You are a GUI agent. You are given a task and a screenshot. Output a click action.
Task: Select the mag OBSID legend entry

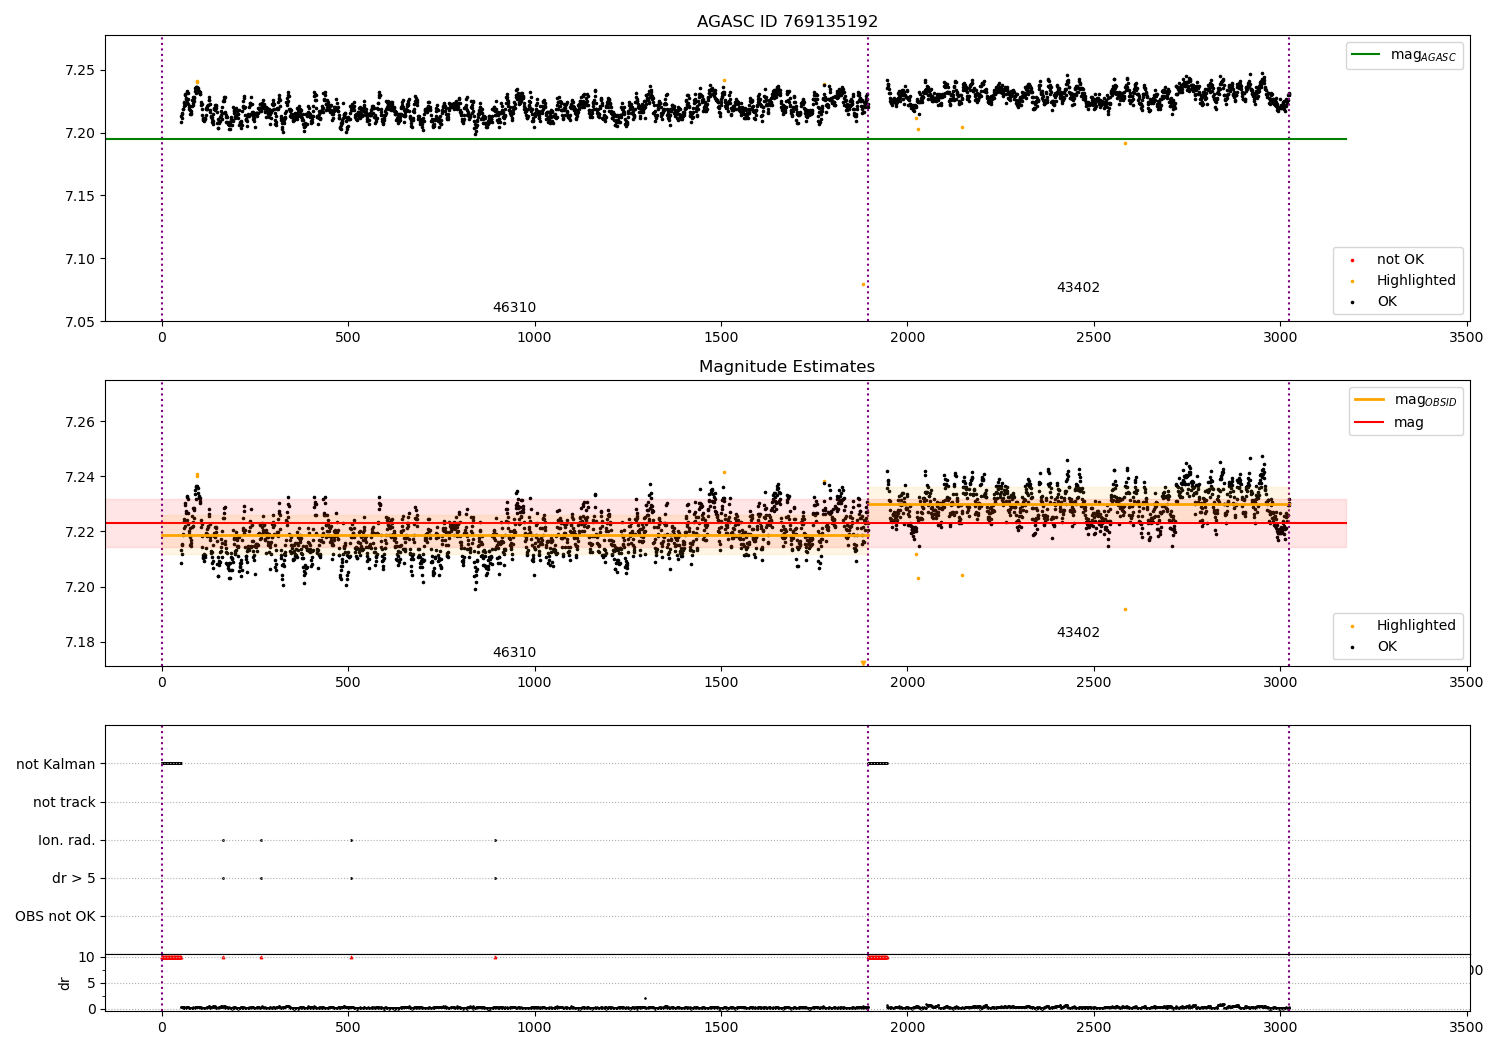pos(1406,400)
